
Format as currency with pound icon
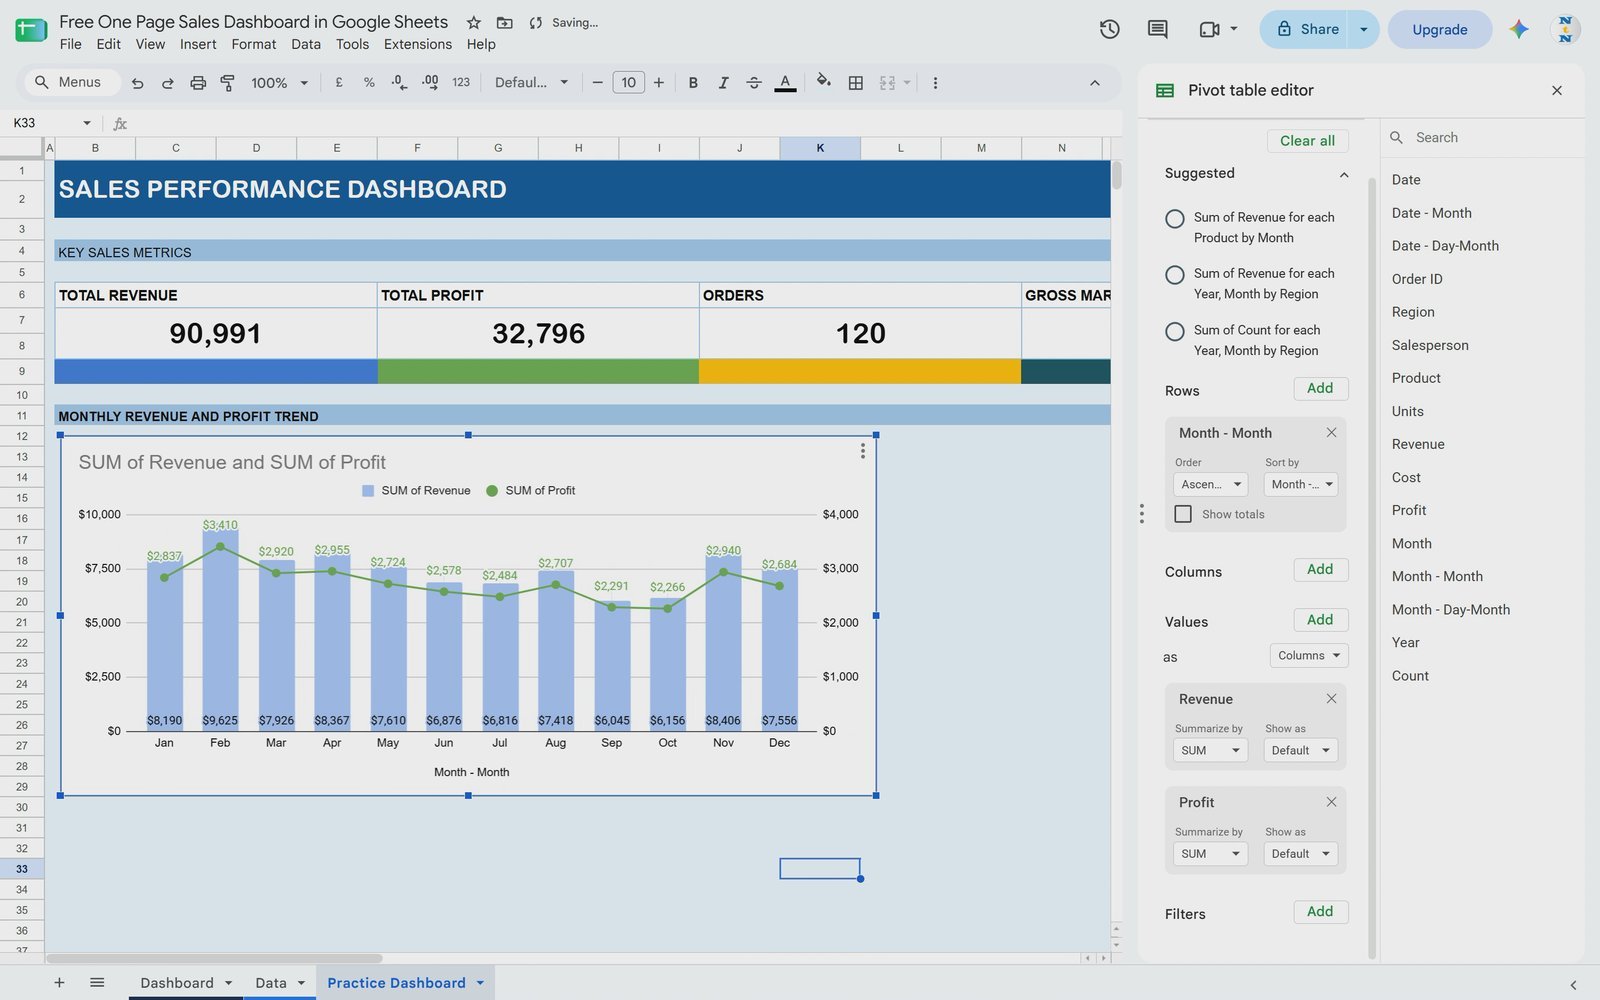(x=339, y=83)
